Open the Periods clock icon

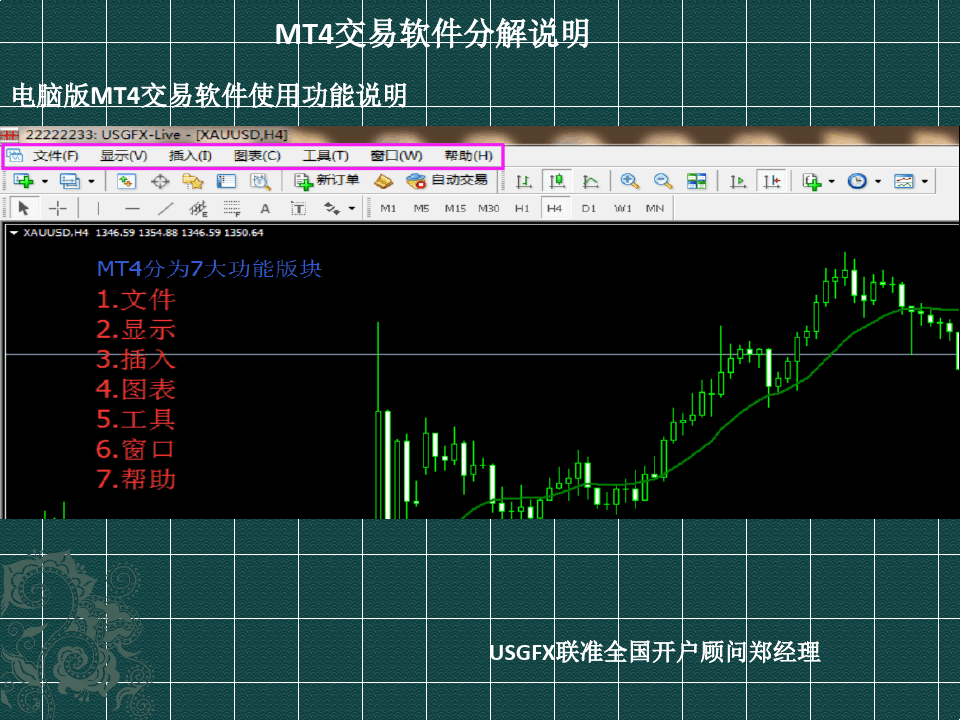(857, 181)
